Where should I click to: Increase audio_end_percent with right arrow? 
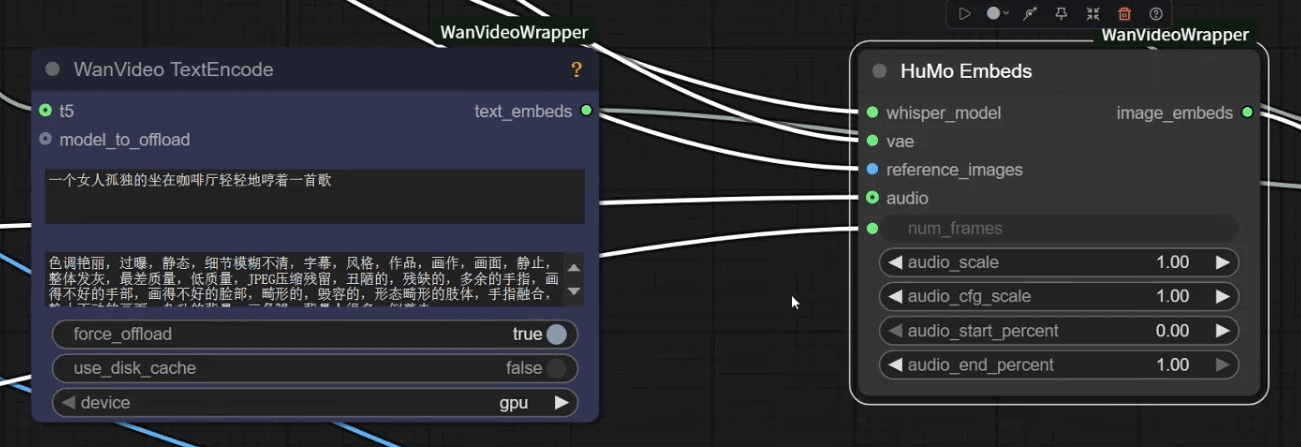[1222, 365]
